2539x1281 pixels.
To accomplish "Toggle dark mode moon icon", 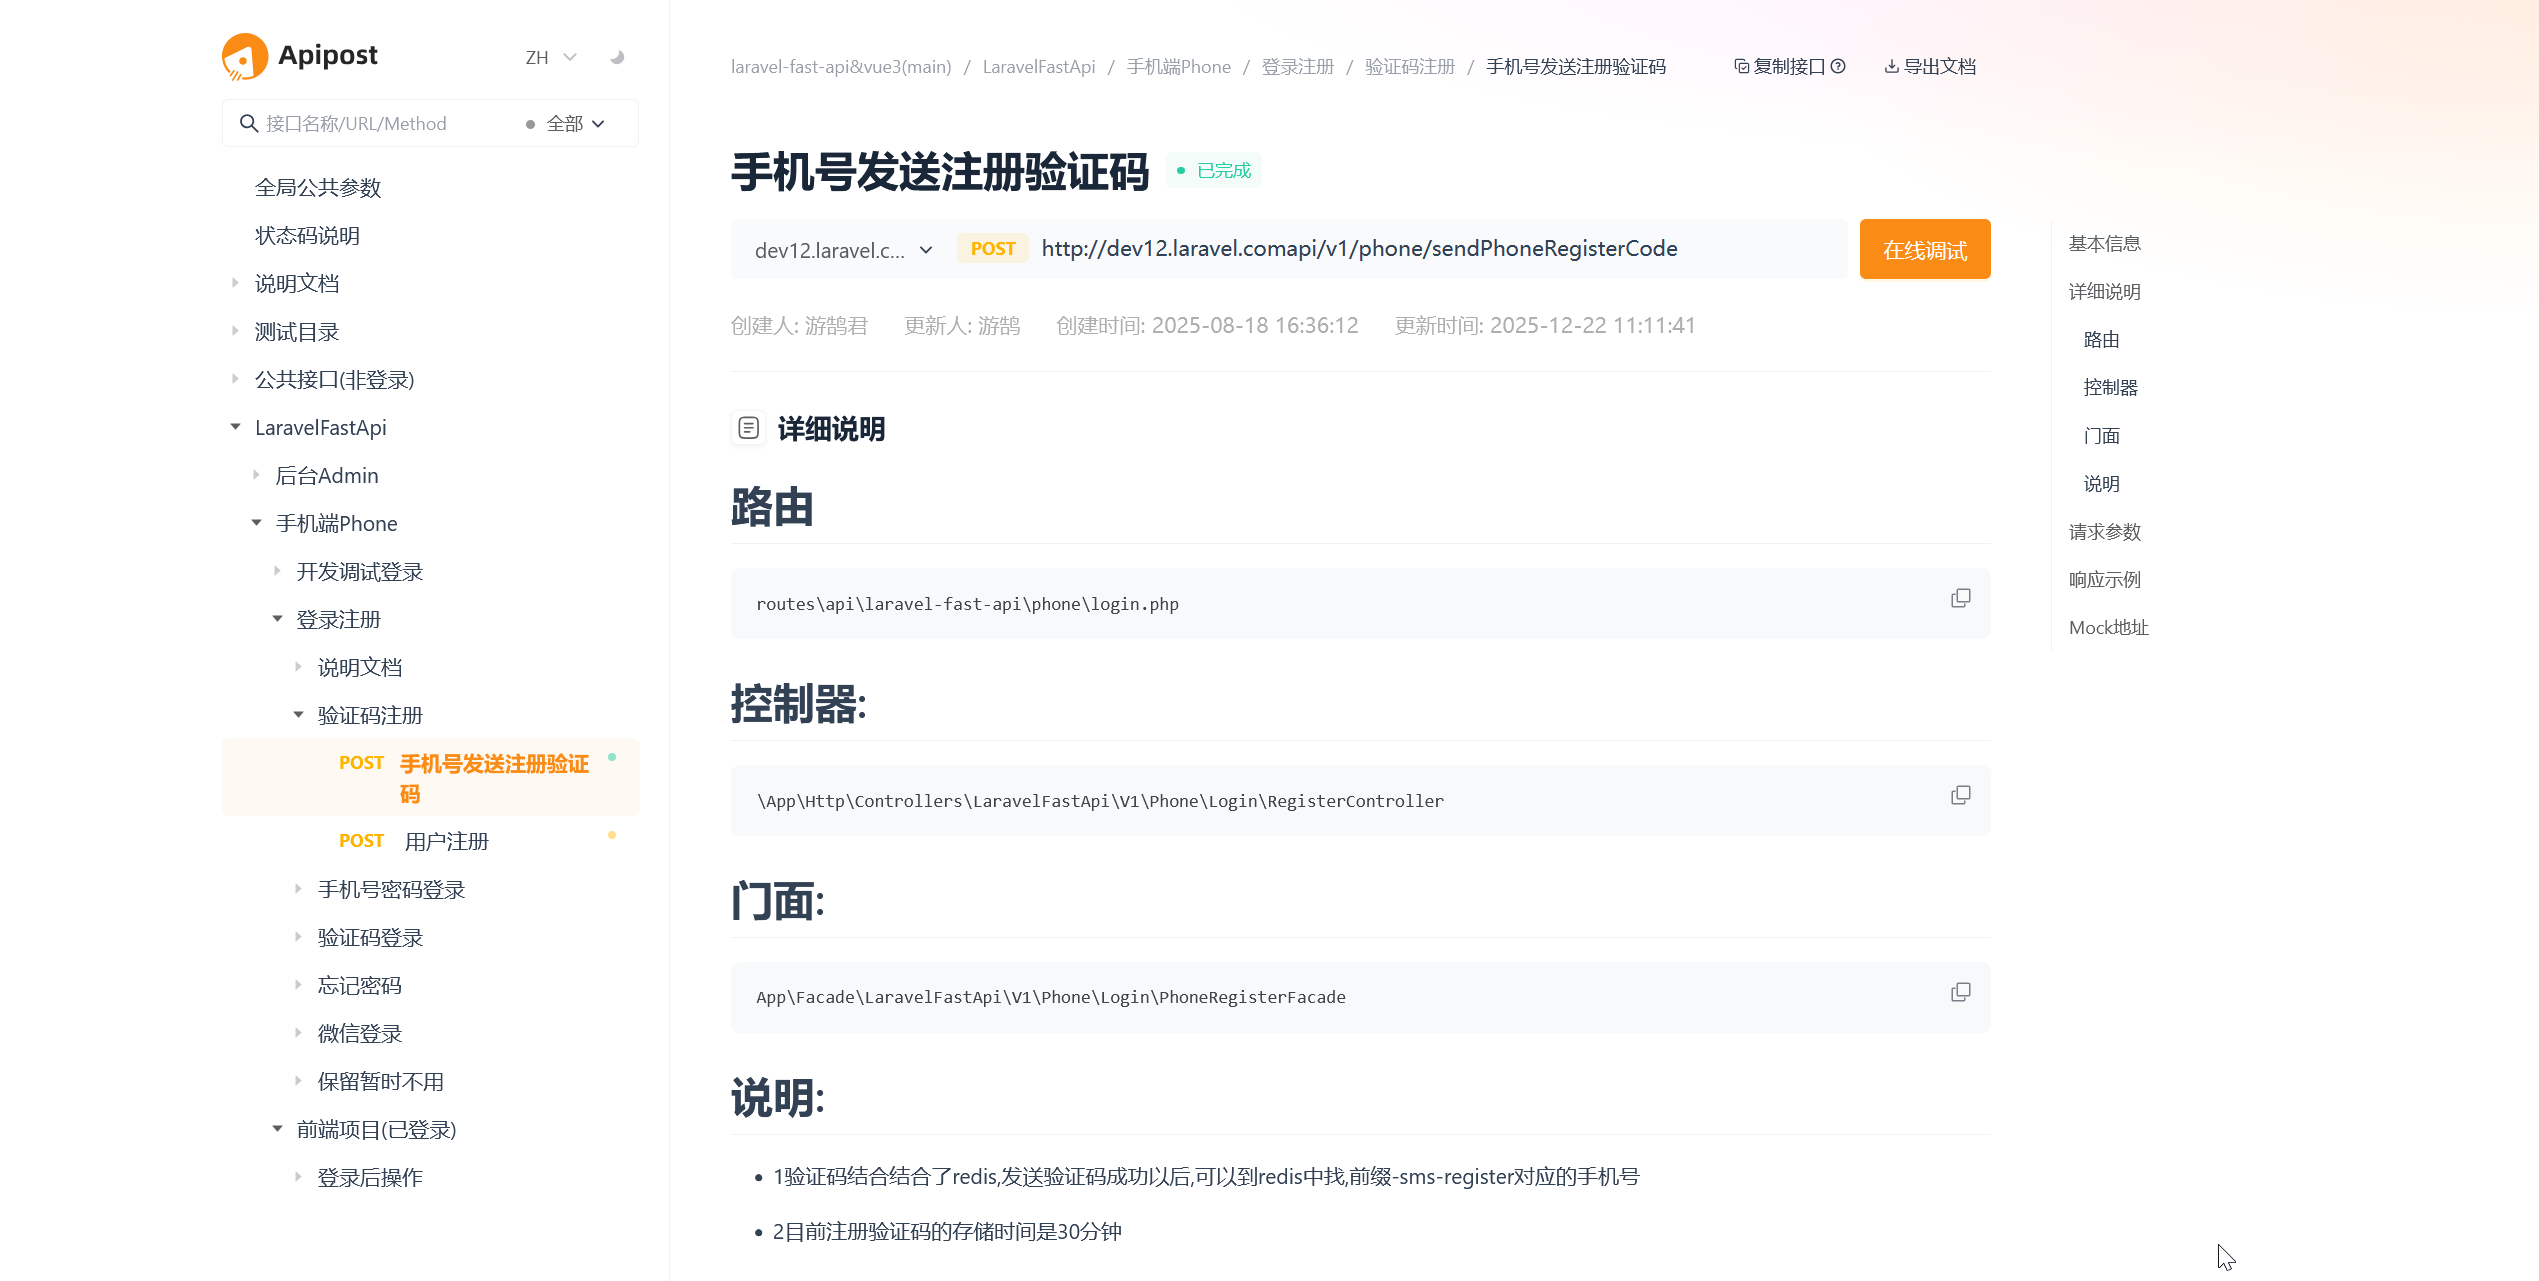I will tap(617, 57).
